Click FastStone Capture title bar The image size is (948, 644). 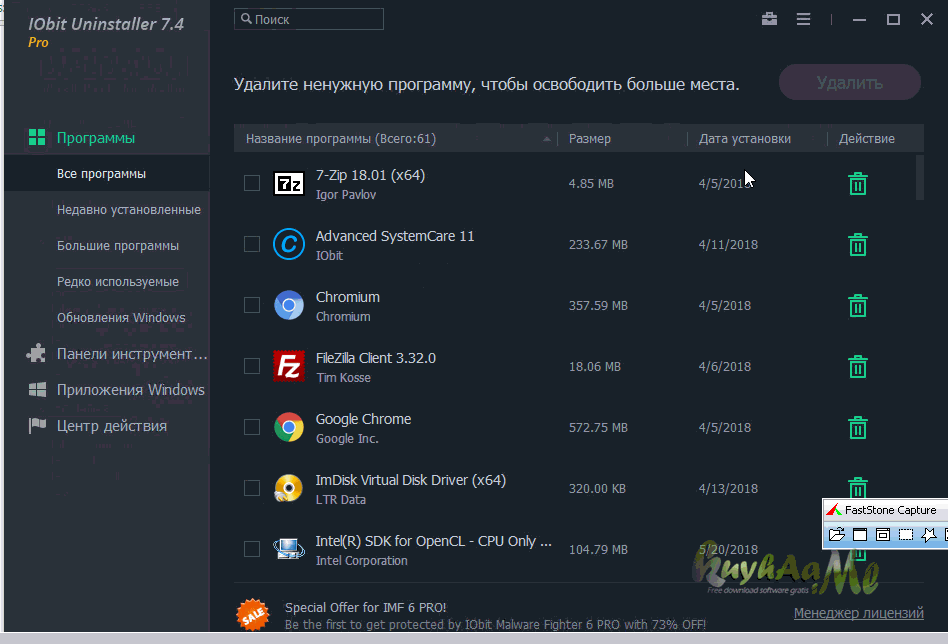[x=885, y=510]
